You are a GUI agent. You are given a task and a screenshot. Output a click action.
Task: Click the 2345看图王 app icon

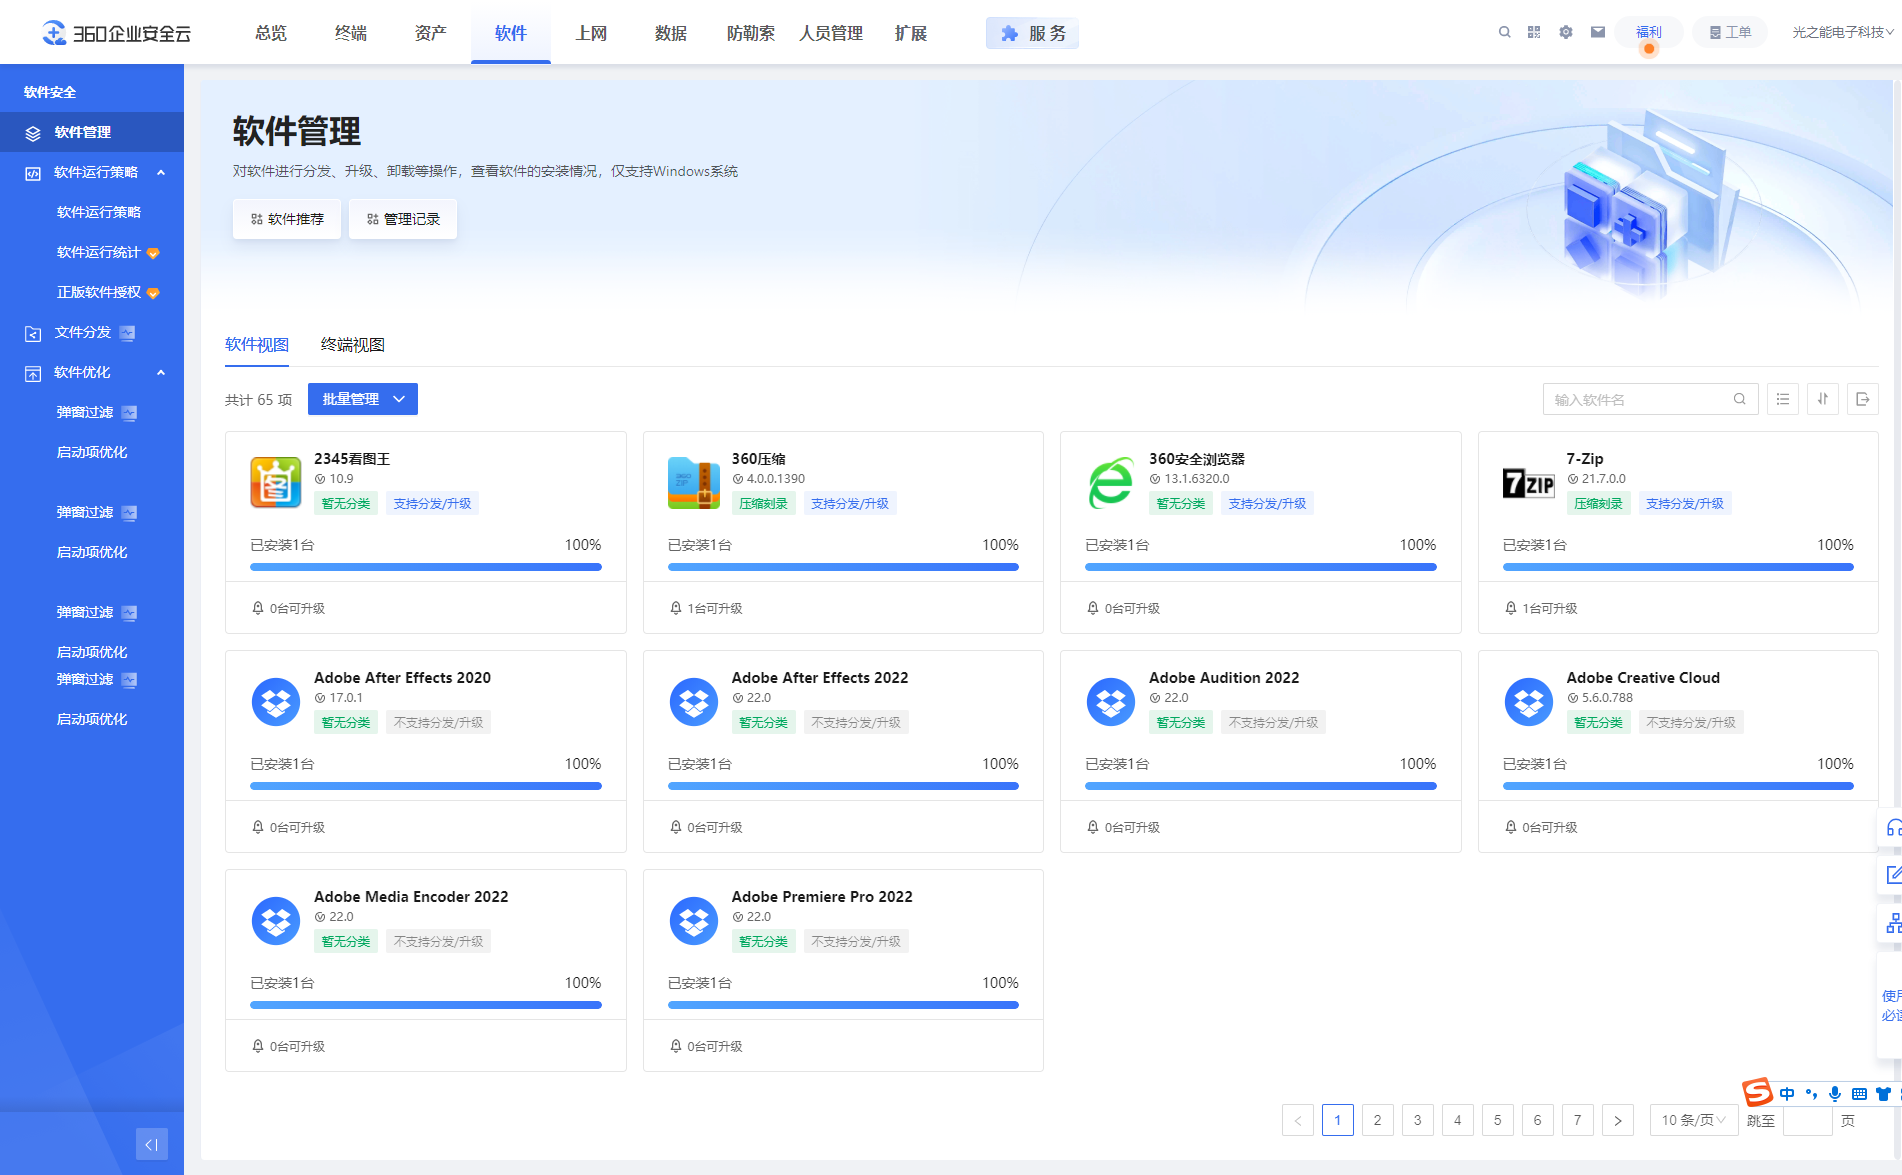tap(276, 483)
